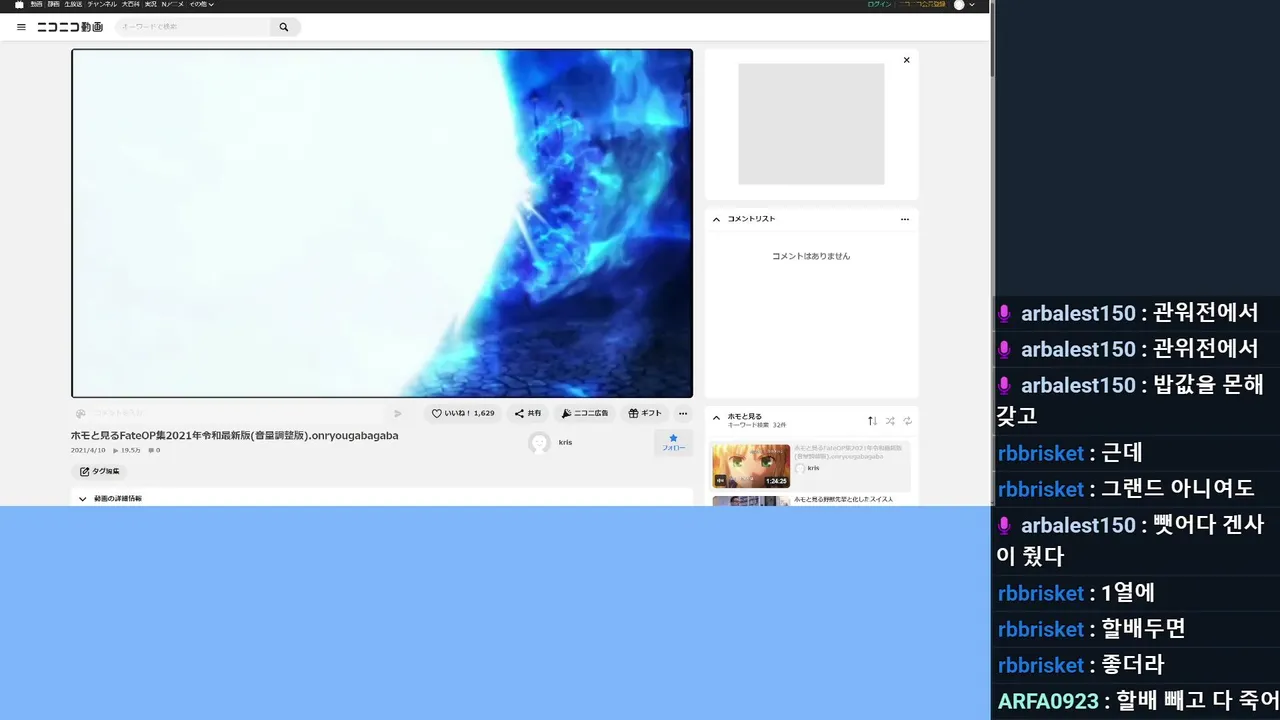Open the チャンネル item in the top bar

click(x=102, y=5)
